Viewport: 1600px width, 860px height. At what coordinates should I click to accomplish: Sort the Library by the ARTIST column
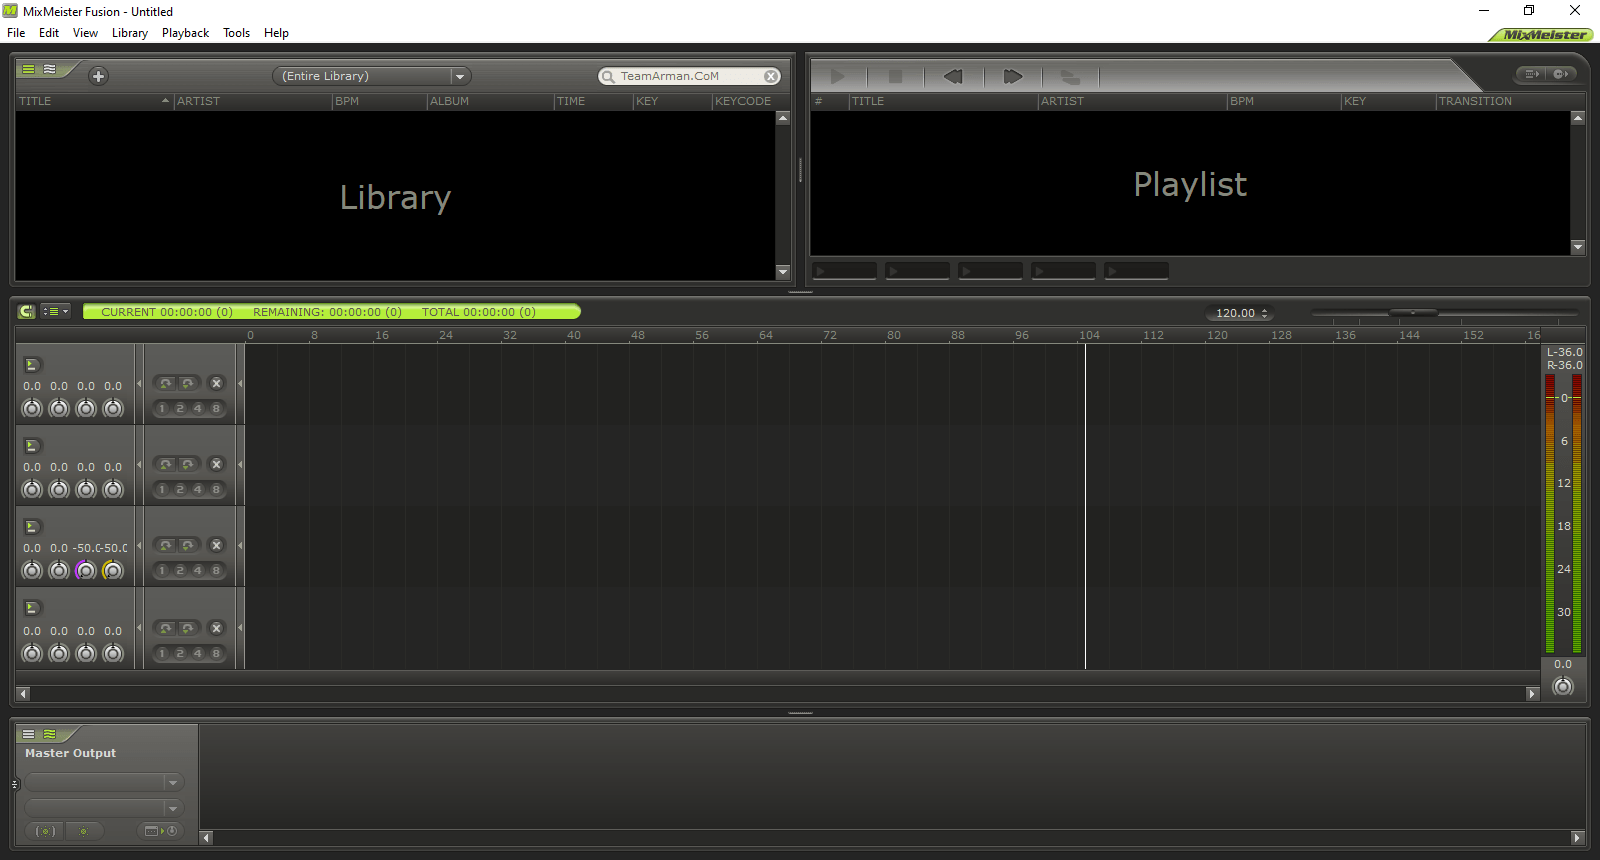coord(253,101)
